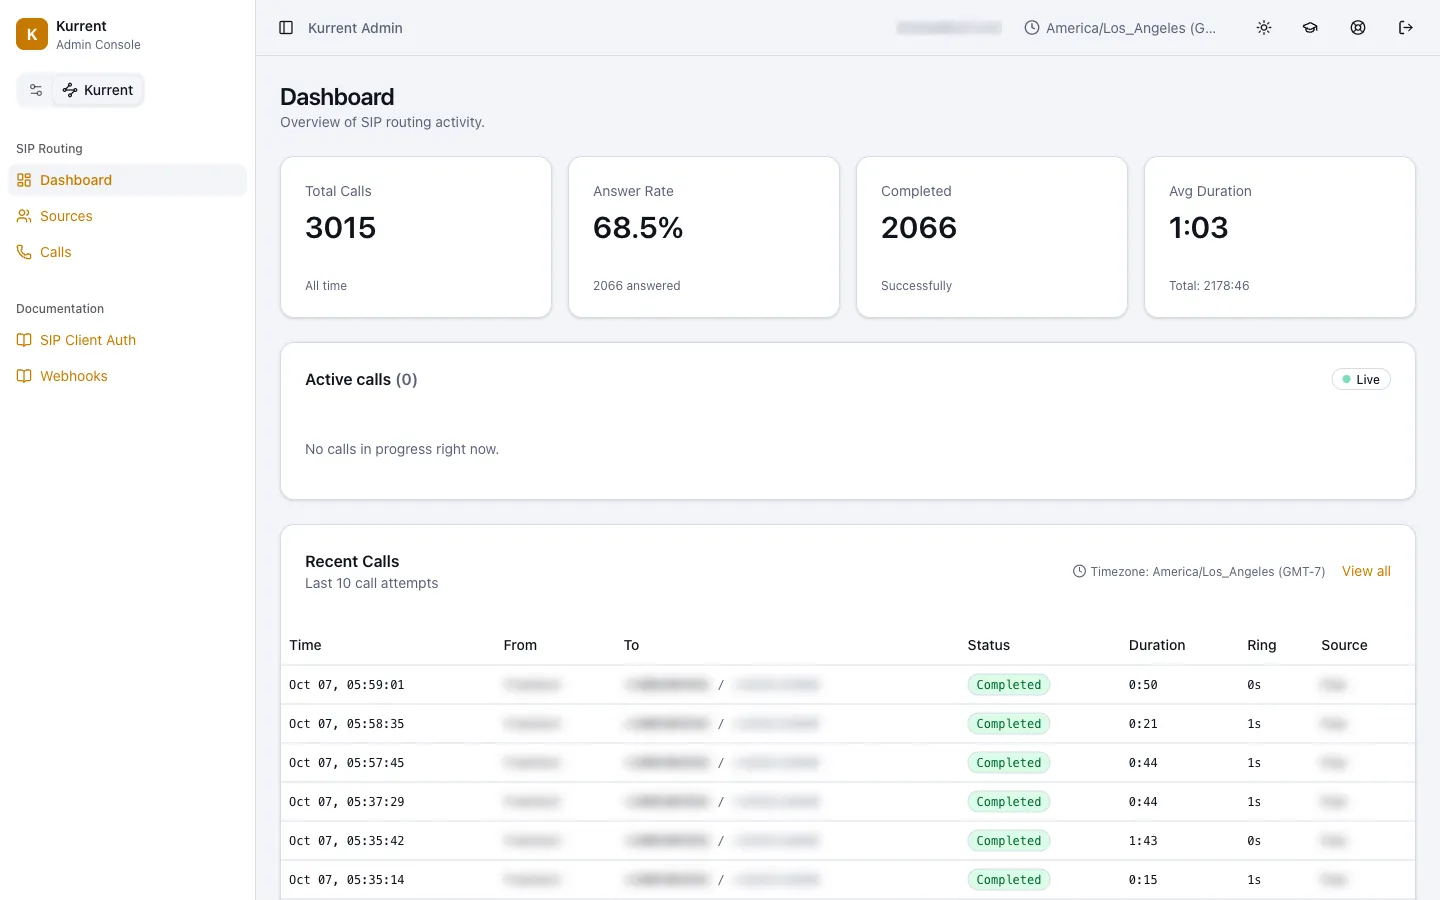Click the 2066 answered caption
Viewport: 1440px width, 900px height.
[x=637, y=286]
